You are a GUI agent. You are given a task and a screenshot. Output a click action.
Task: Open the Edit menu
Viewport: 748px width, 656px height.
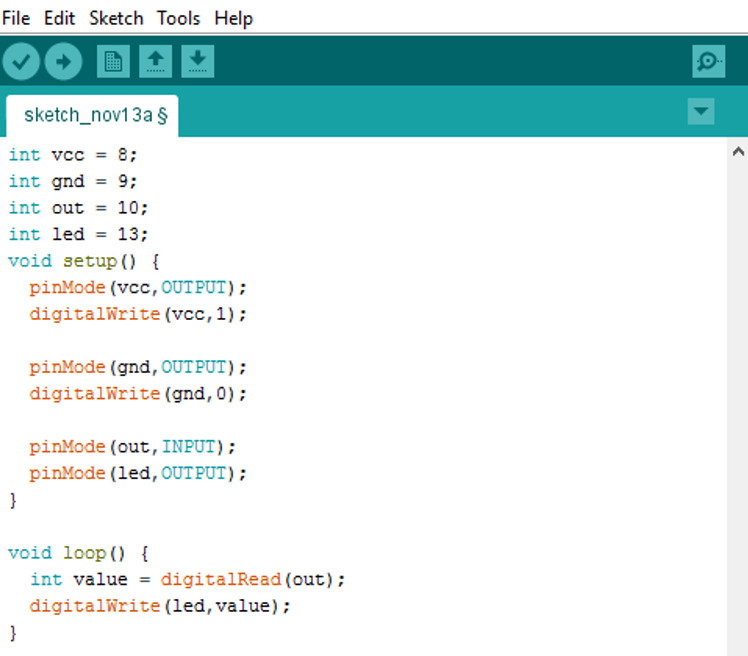click(59, 19)
